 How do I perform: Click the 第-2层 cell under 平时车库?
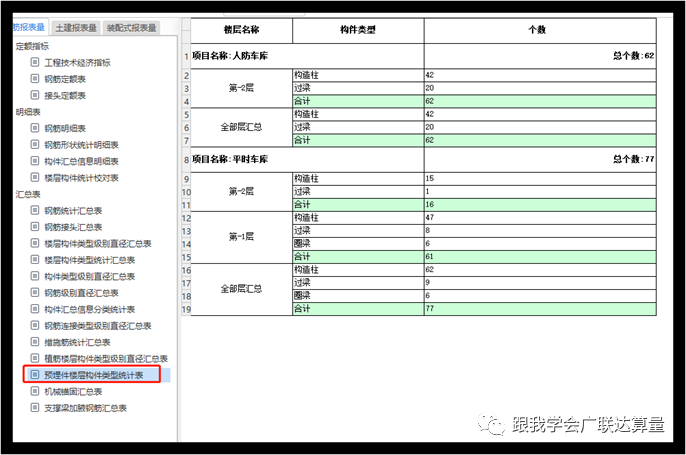(242, 192)
